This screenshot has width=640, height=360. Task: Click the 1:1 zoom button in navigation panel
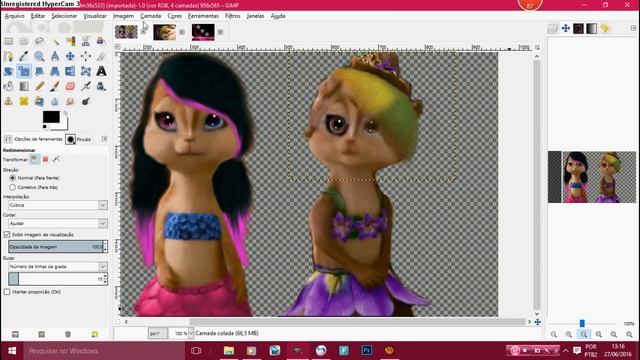tap(584, 334)
